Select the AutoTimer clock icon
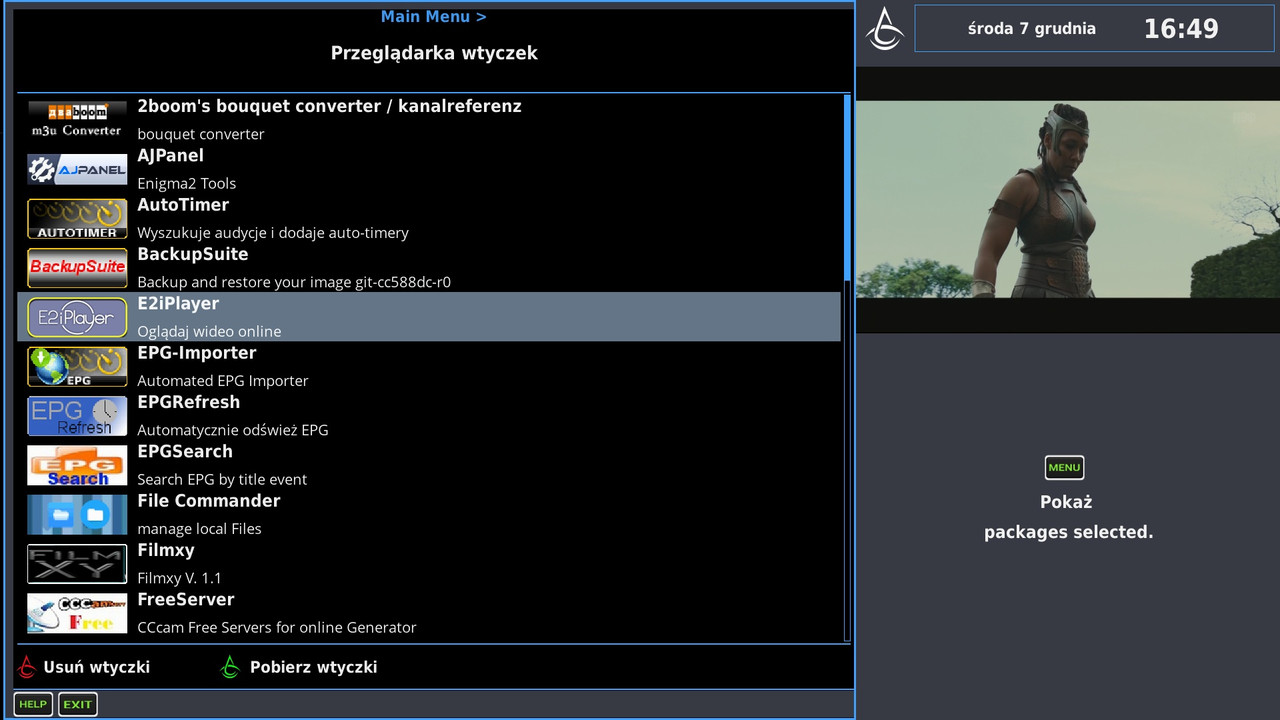Image resolution: width=1280 pixels, height=720 pixels. (77, 219)
